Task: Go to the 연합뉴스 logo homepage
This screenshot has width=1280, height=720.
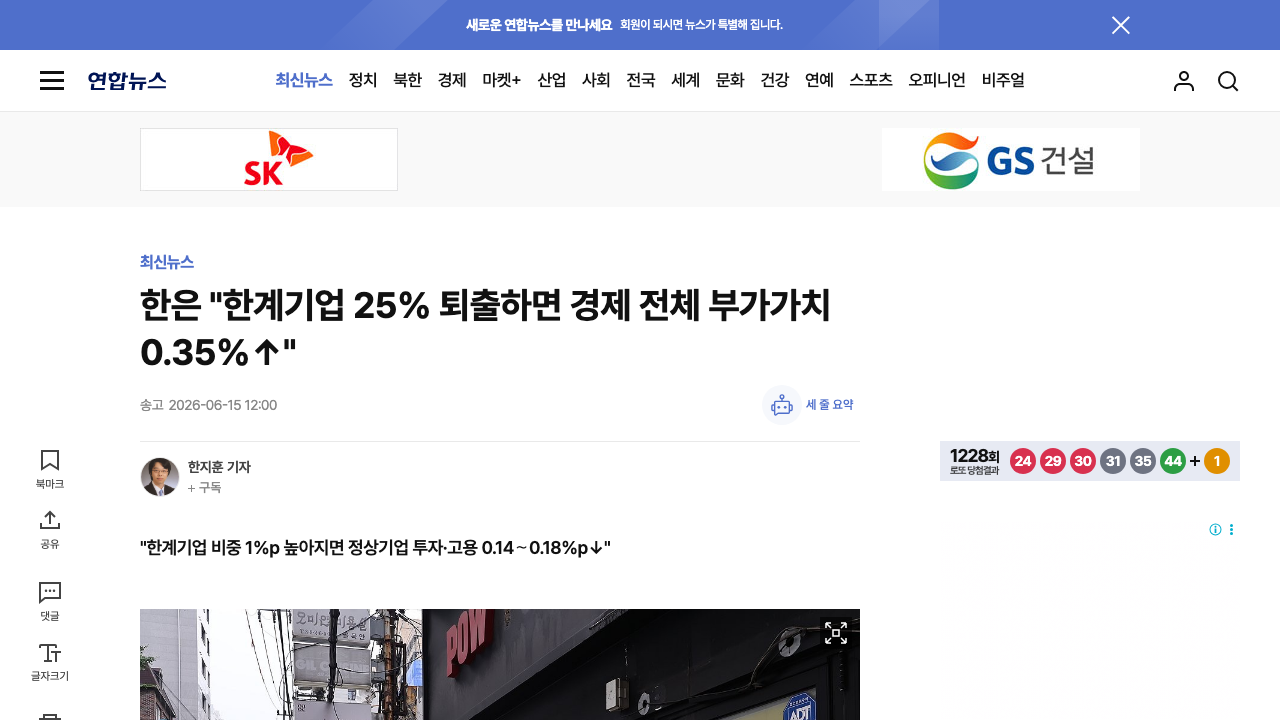Action: (127, 81)
